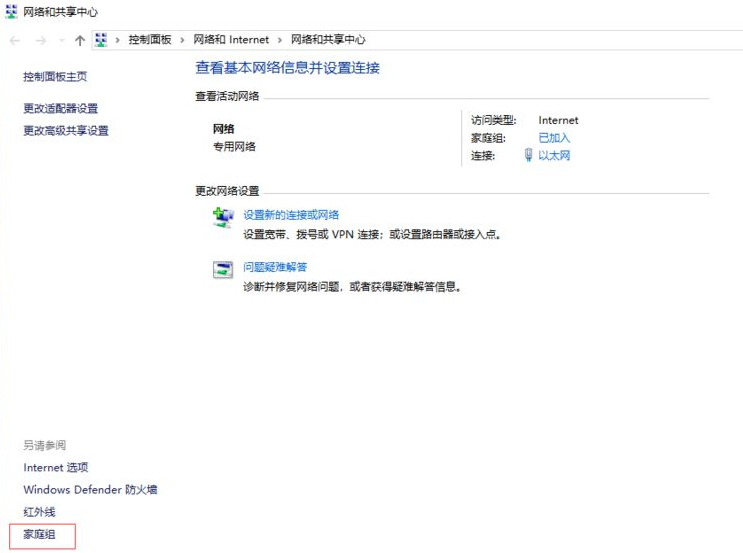This screenshot has height=553, width=743.
Task: Click the network icon in address bar
Action: coord(101,40)
